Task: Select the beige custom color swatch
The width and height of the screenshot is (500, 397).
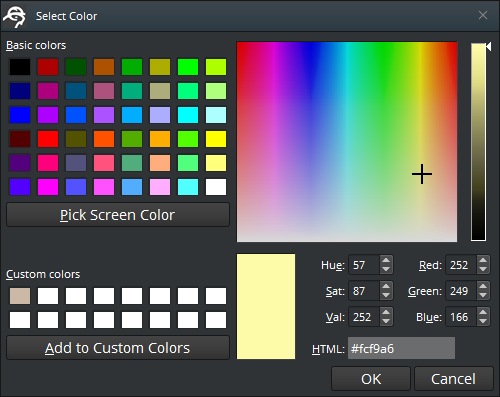Action: point(20,296)
